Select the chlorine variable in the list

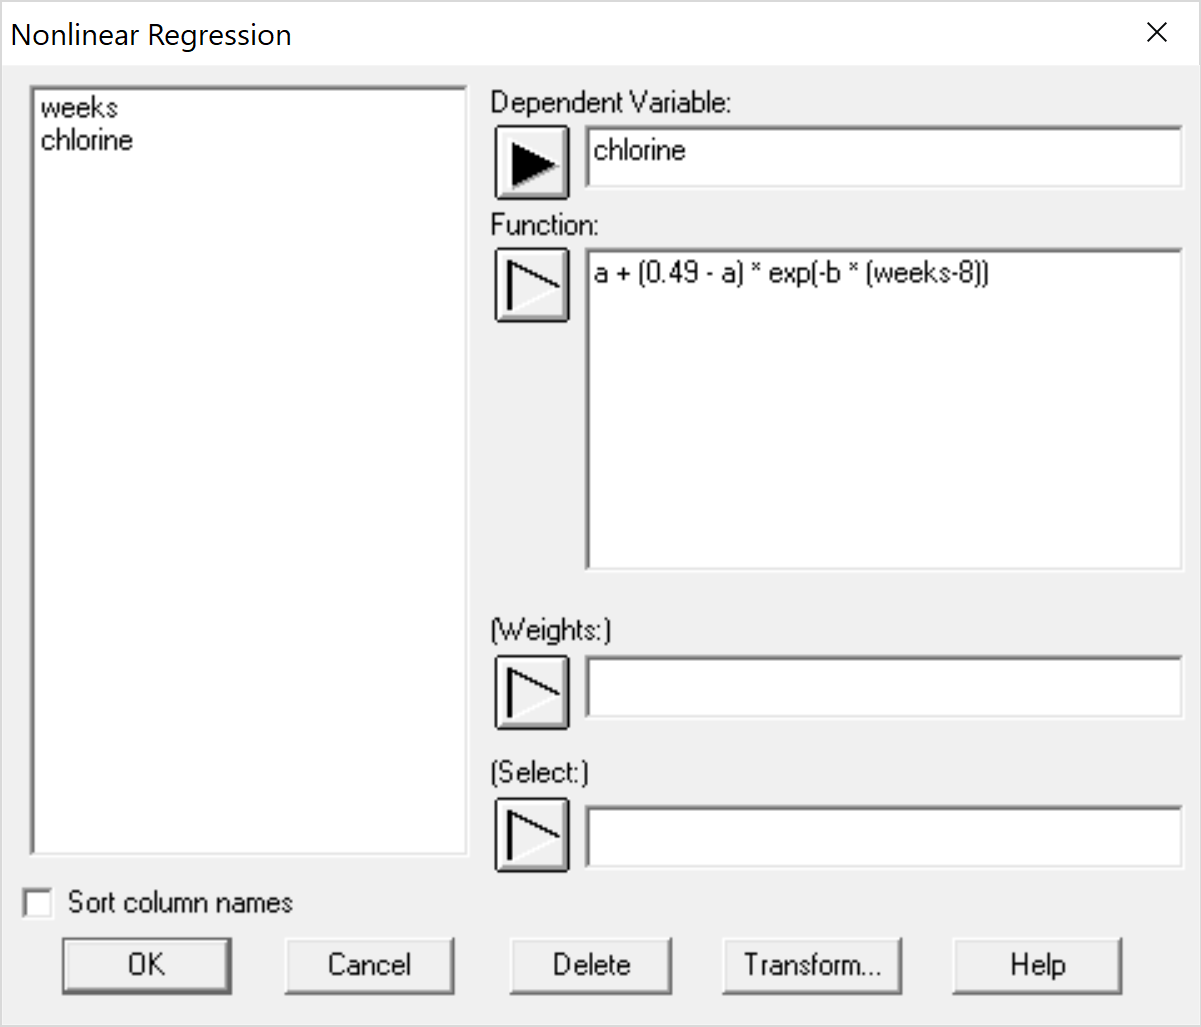[x=86, y=140]
